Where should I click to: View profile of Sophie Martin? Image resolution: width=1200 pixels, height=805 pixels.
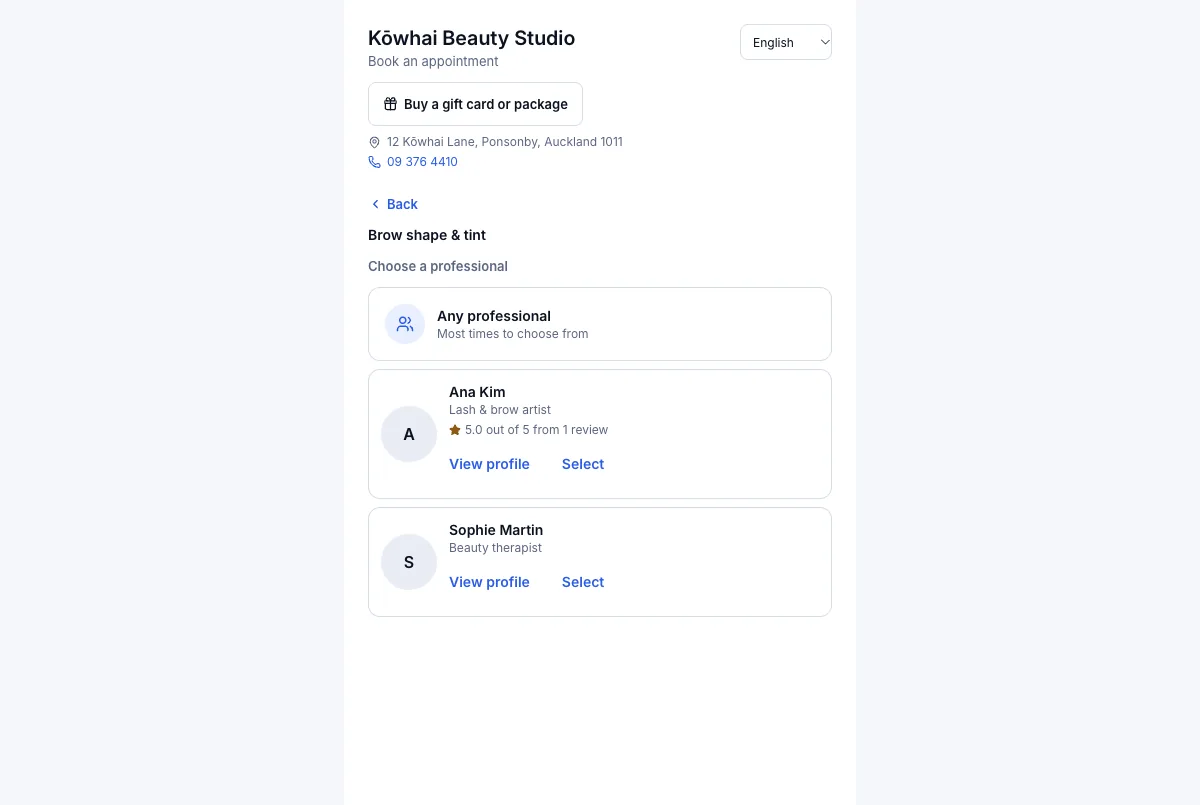489,582
